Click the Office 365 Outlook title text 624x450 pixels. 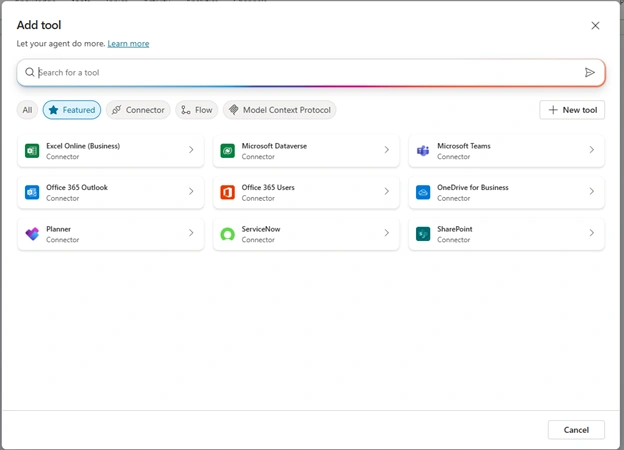pyautogui.click(x=77, y=187)
